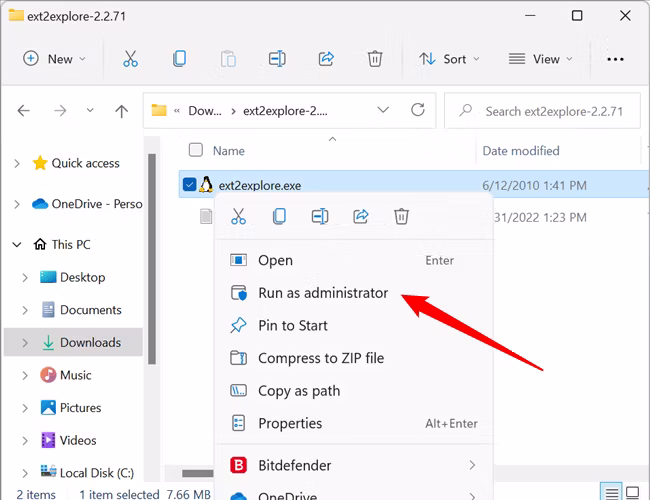Click the navigation pane vertical scrollbar
Image resolution: width=650 pixels, height=500 pixels.
pyautogui.click(x=152, y=259)
